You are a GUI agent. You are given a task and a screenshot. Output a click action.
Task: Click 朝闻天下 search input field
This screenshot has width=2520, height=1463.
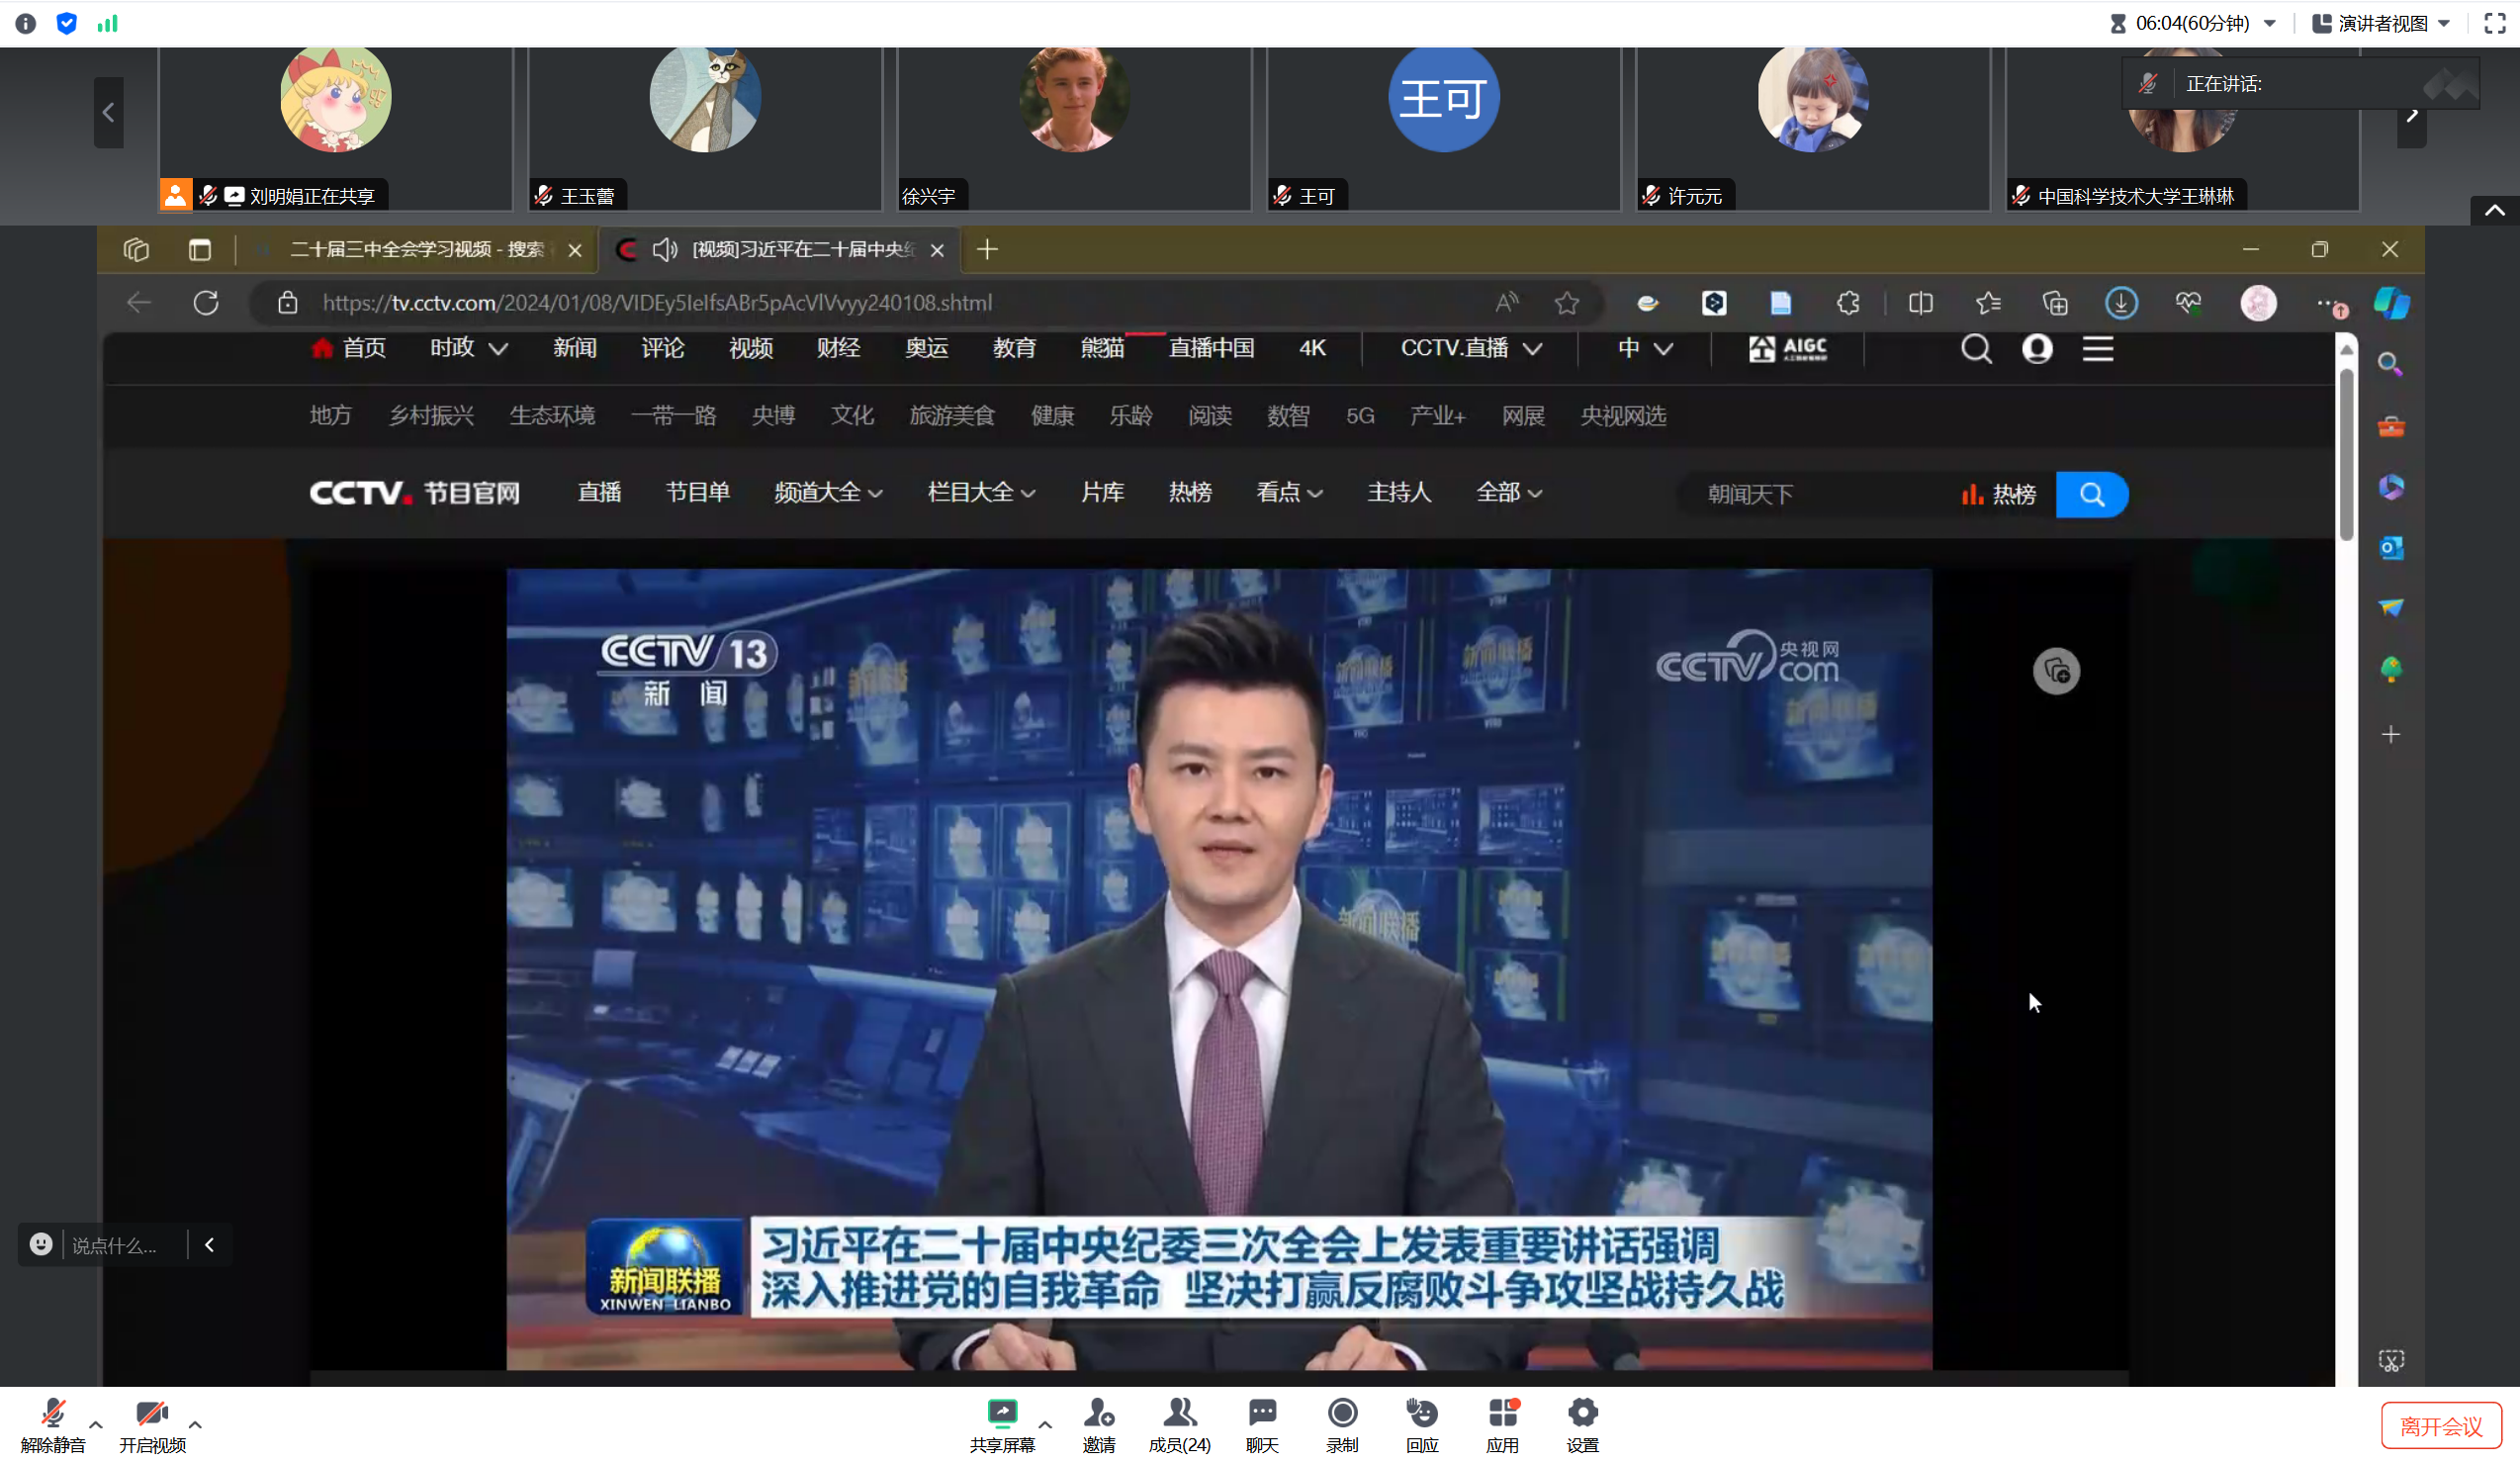1815,494
